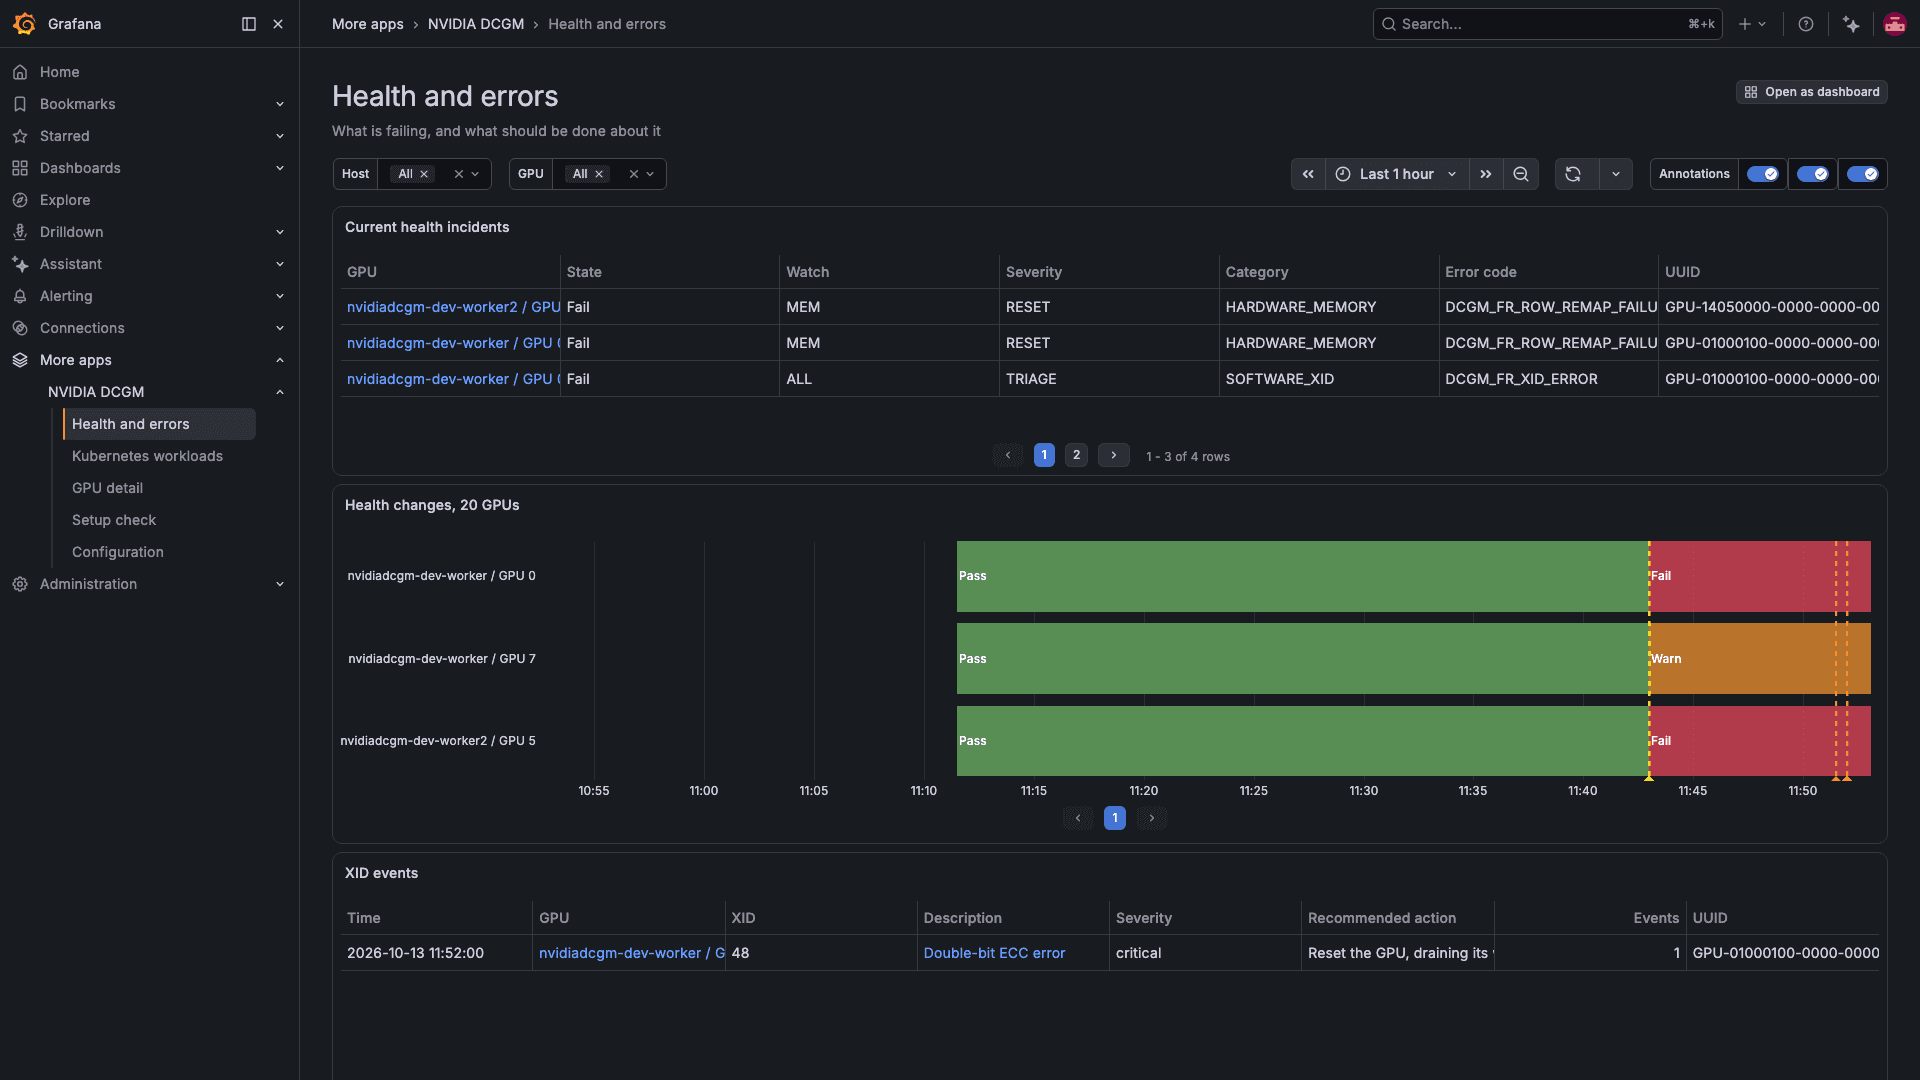Close the sidebar menu

coord(278,24)
